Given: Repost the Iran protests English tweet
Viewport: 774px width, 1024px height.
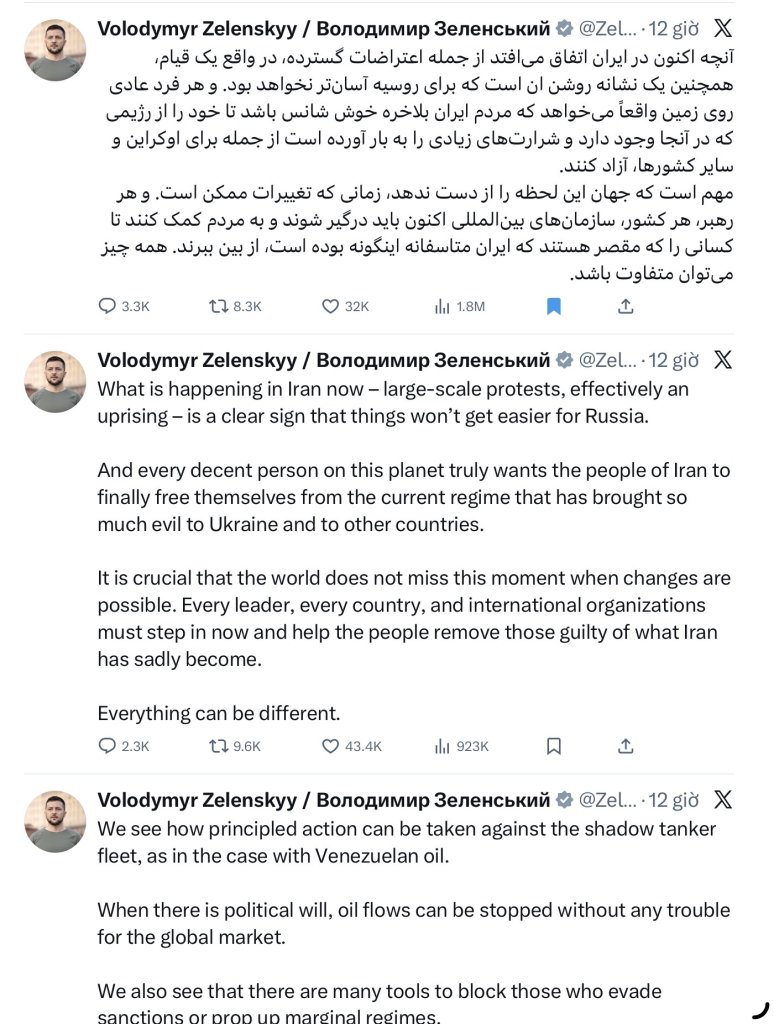Looking at the screenshot, I should (216, 746).
